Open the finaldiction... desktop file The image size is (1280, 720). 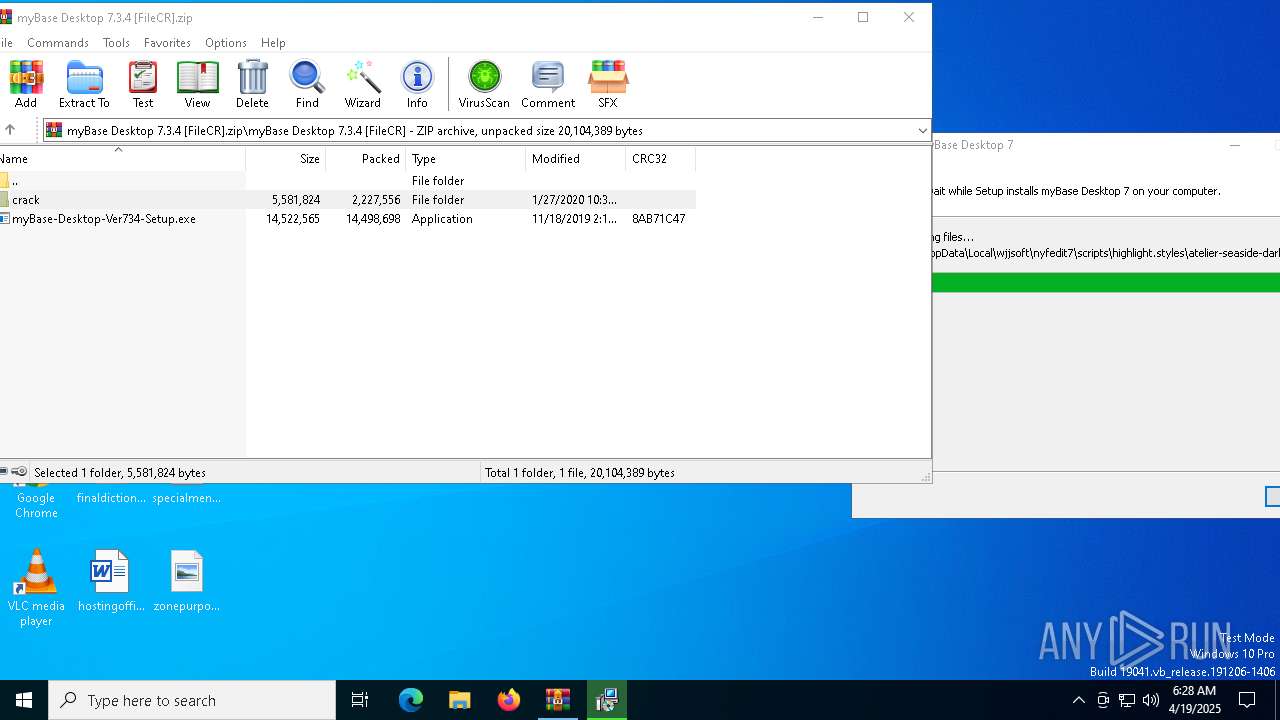coord(111,496)
